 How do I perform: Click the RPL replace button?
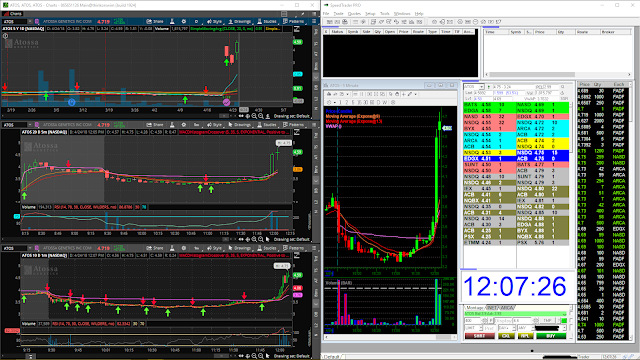coord(525,336)
